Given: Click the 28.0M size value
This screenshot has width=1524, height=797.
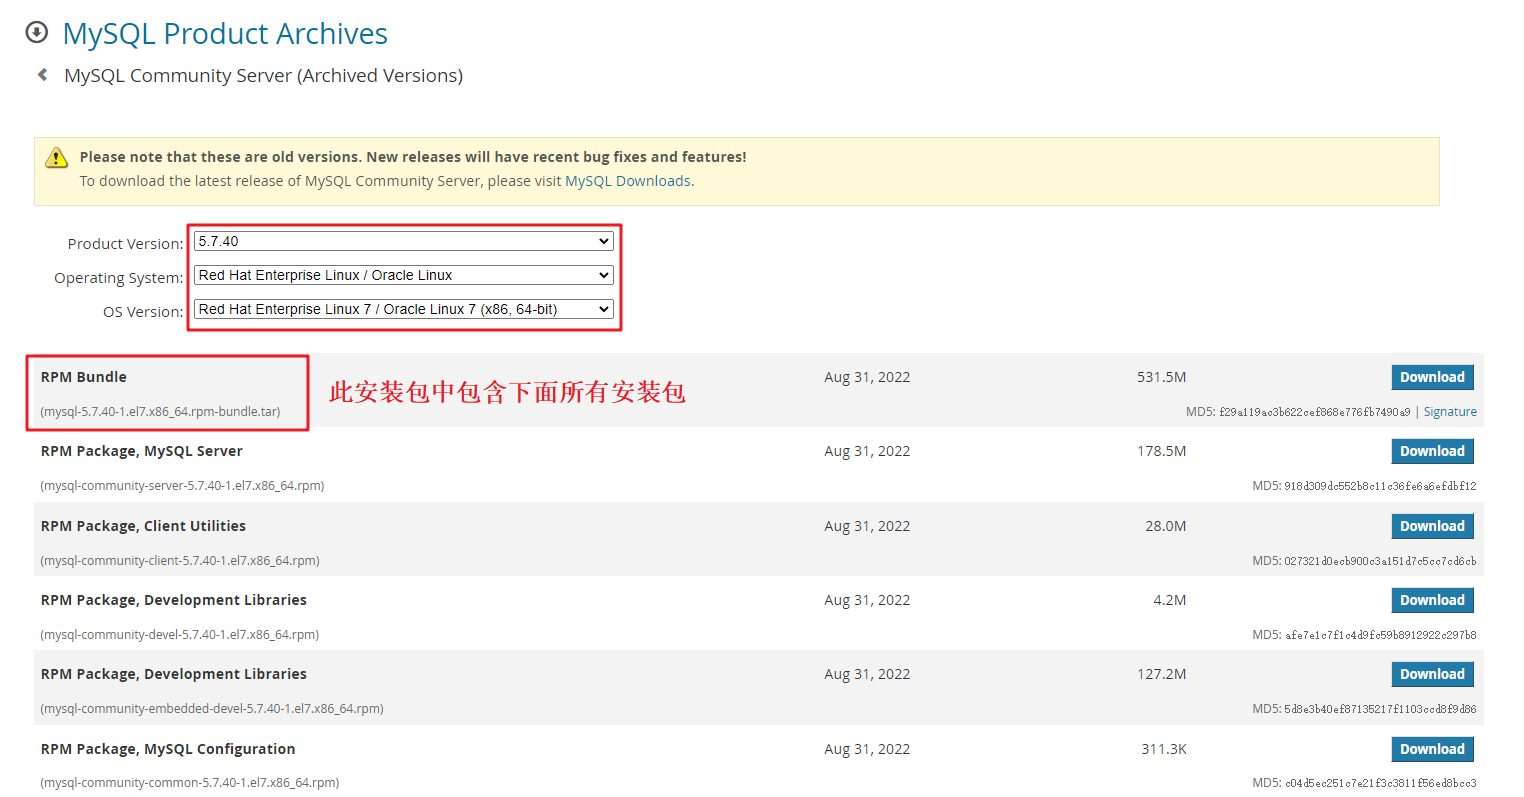Looking at the screenshot, I should (1166, 526).
